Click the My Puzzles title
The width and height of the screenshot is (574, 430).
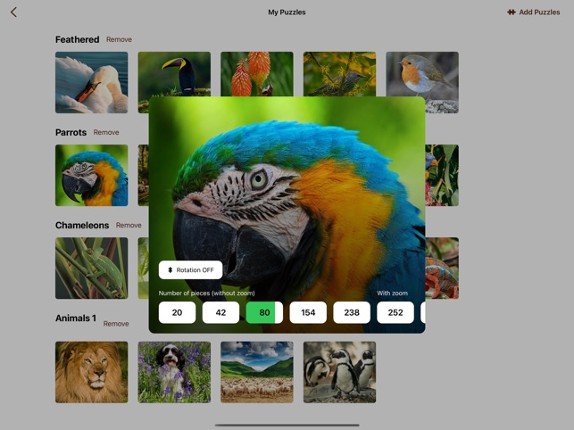287,12
